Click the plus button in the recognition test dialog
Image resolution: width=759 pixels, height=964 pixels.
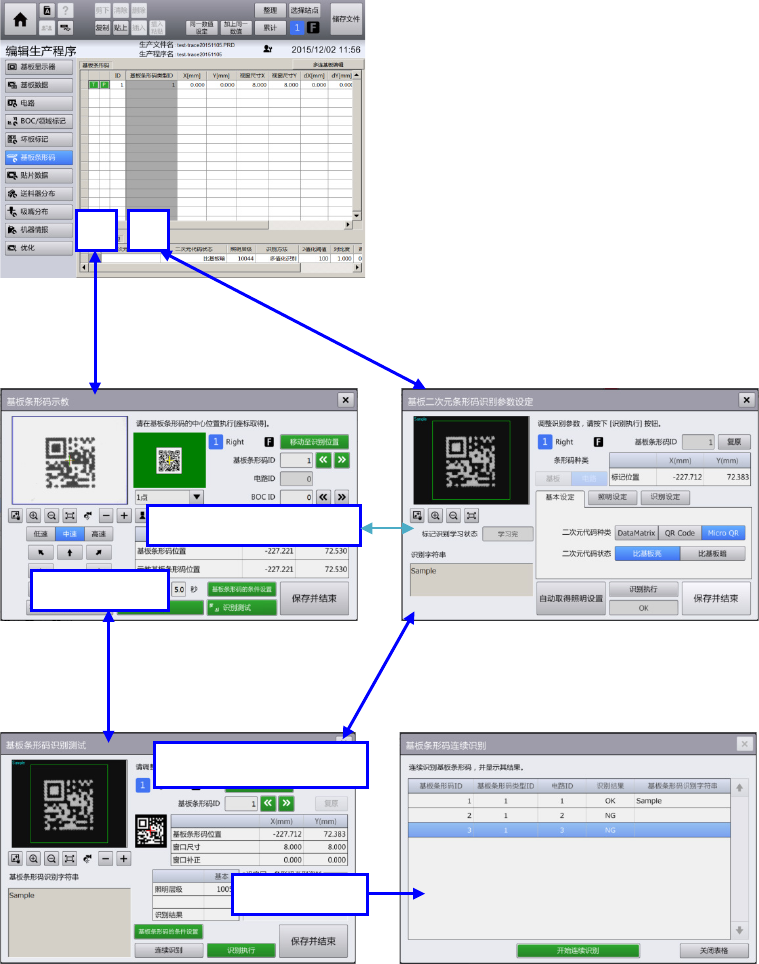pyautogui.click(x=124, y=858)
